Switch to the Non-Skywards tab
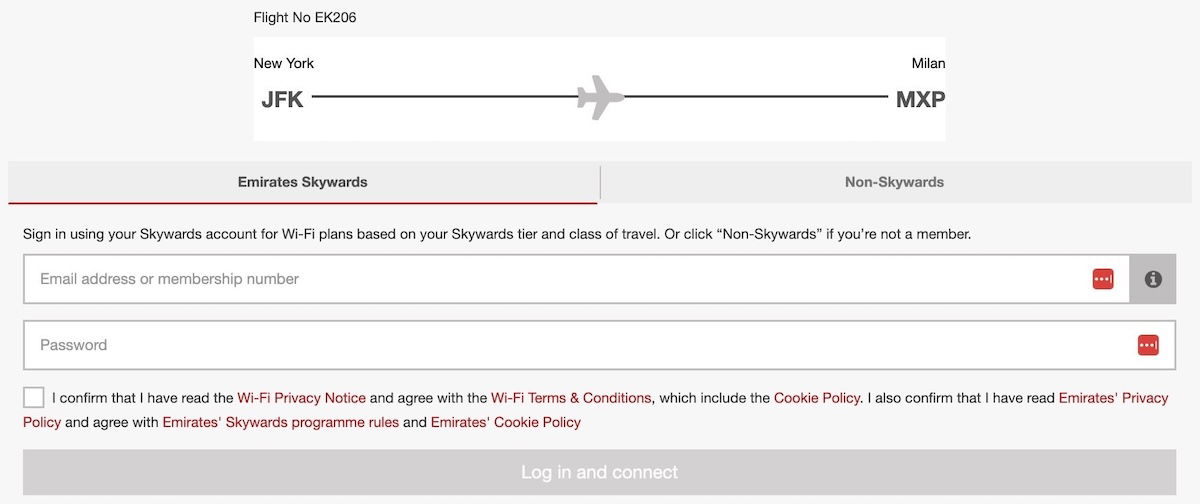The width and height of the screenshot is (1200, 504). (894, 182)
